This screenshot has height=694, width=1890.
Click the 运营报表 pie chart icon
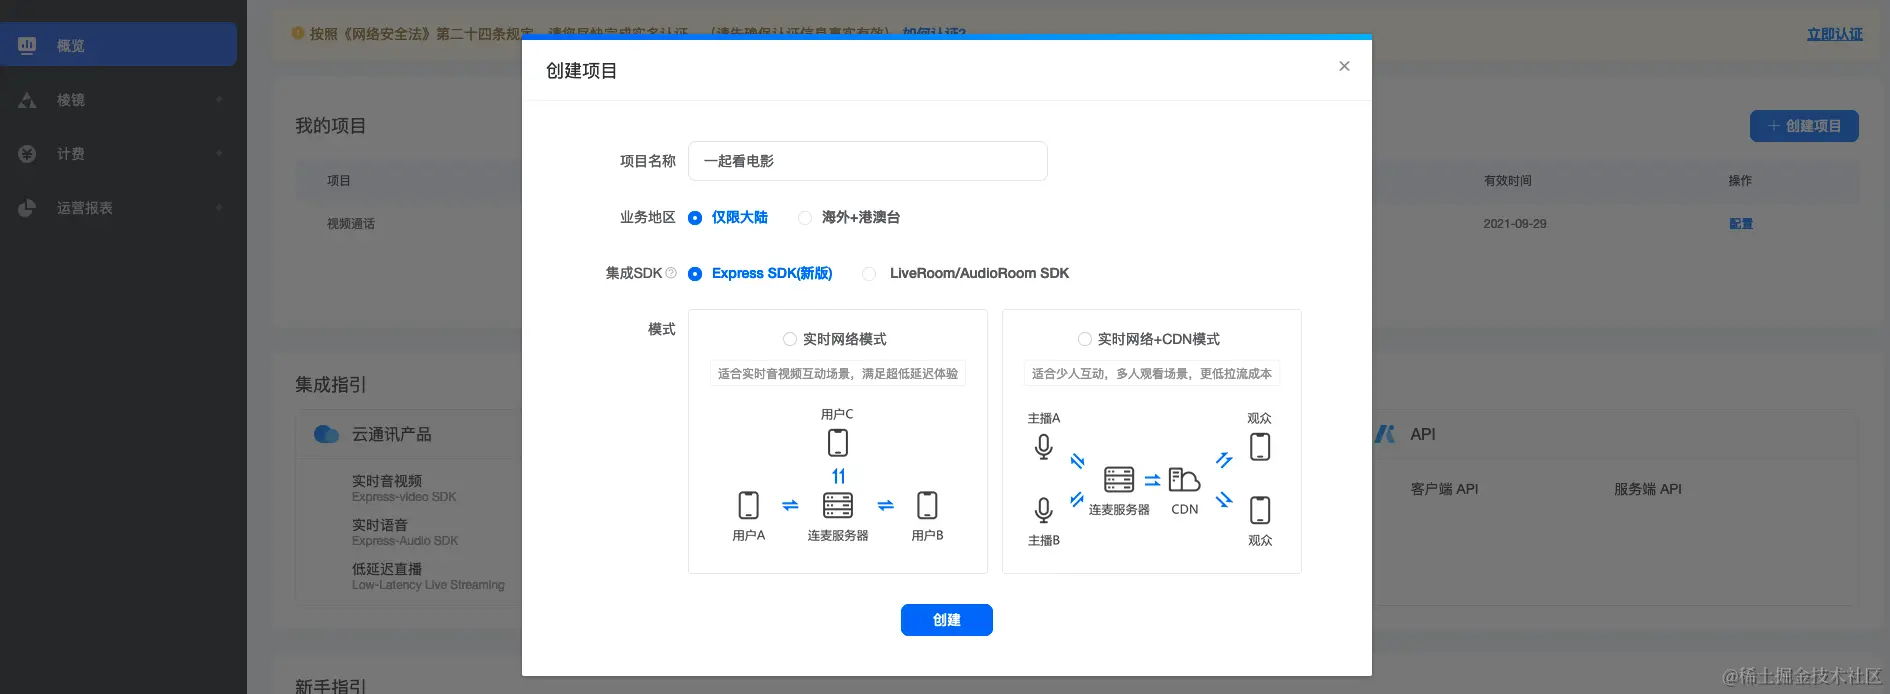27,208
